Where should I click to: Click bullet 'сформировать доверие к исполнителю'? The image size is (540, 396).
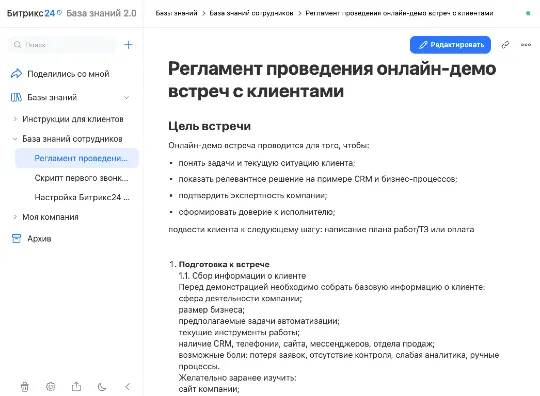257,212
